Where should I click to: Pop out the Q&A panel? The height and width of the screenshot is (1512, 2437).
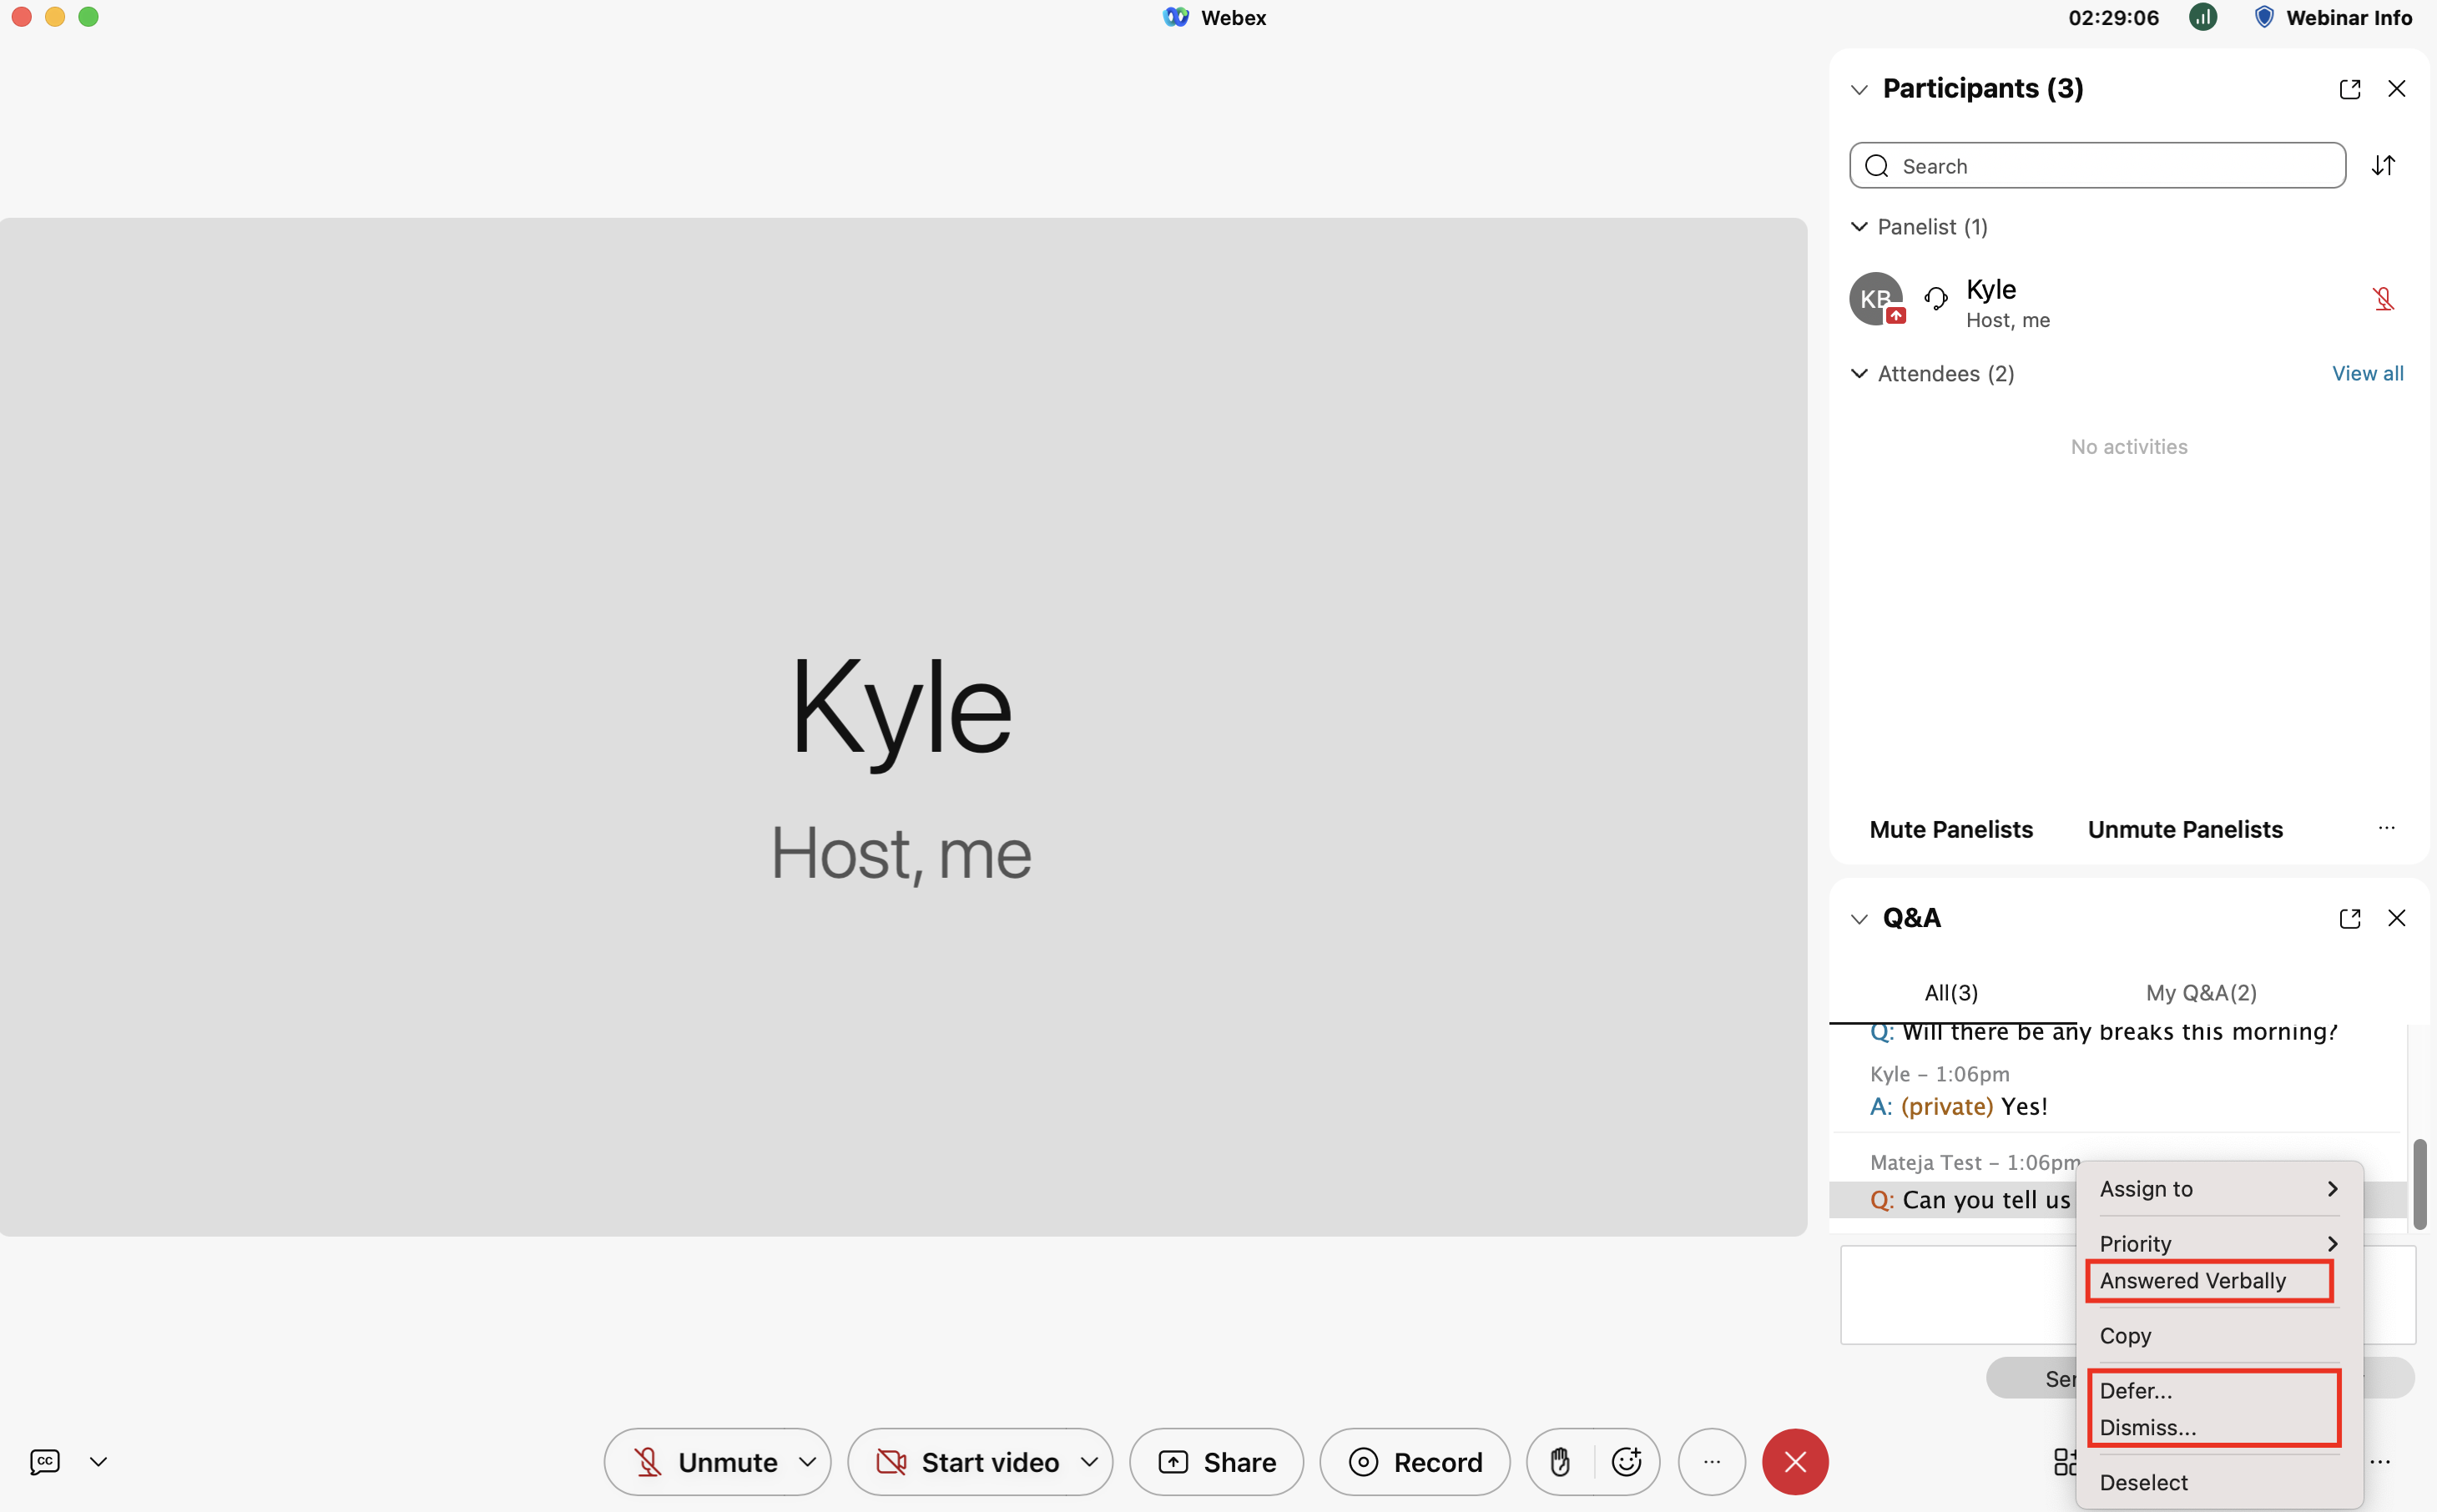pos(2349,918)
